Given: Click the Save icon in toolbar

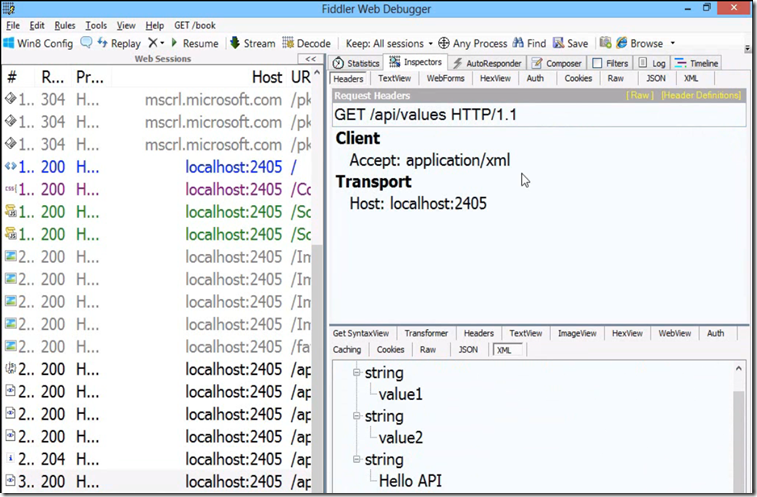Looking at the screenshot, I should [559, 43].
